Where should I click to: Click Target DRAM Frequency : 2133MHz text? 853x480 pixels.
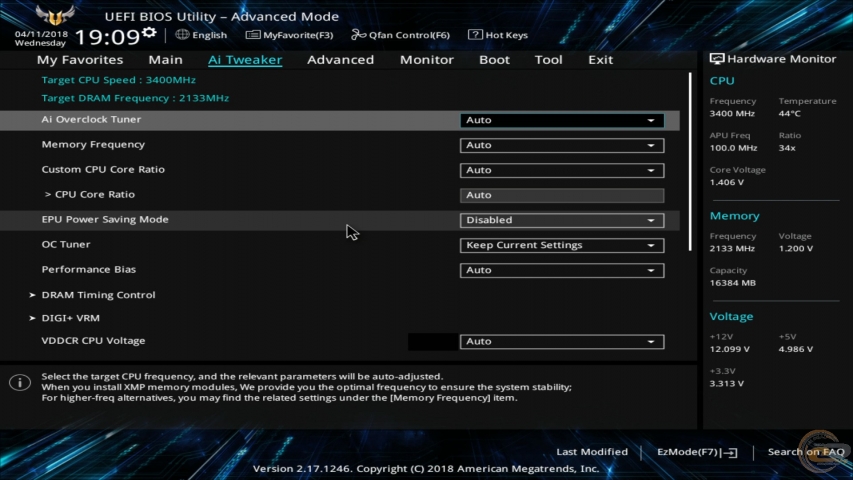135,99
